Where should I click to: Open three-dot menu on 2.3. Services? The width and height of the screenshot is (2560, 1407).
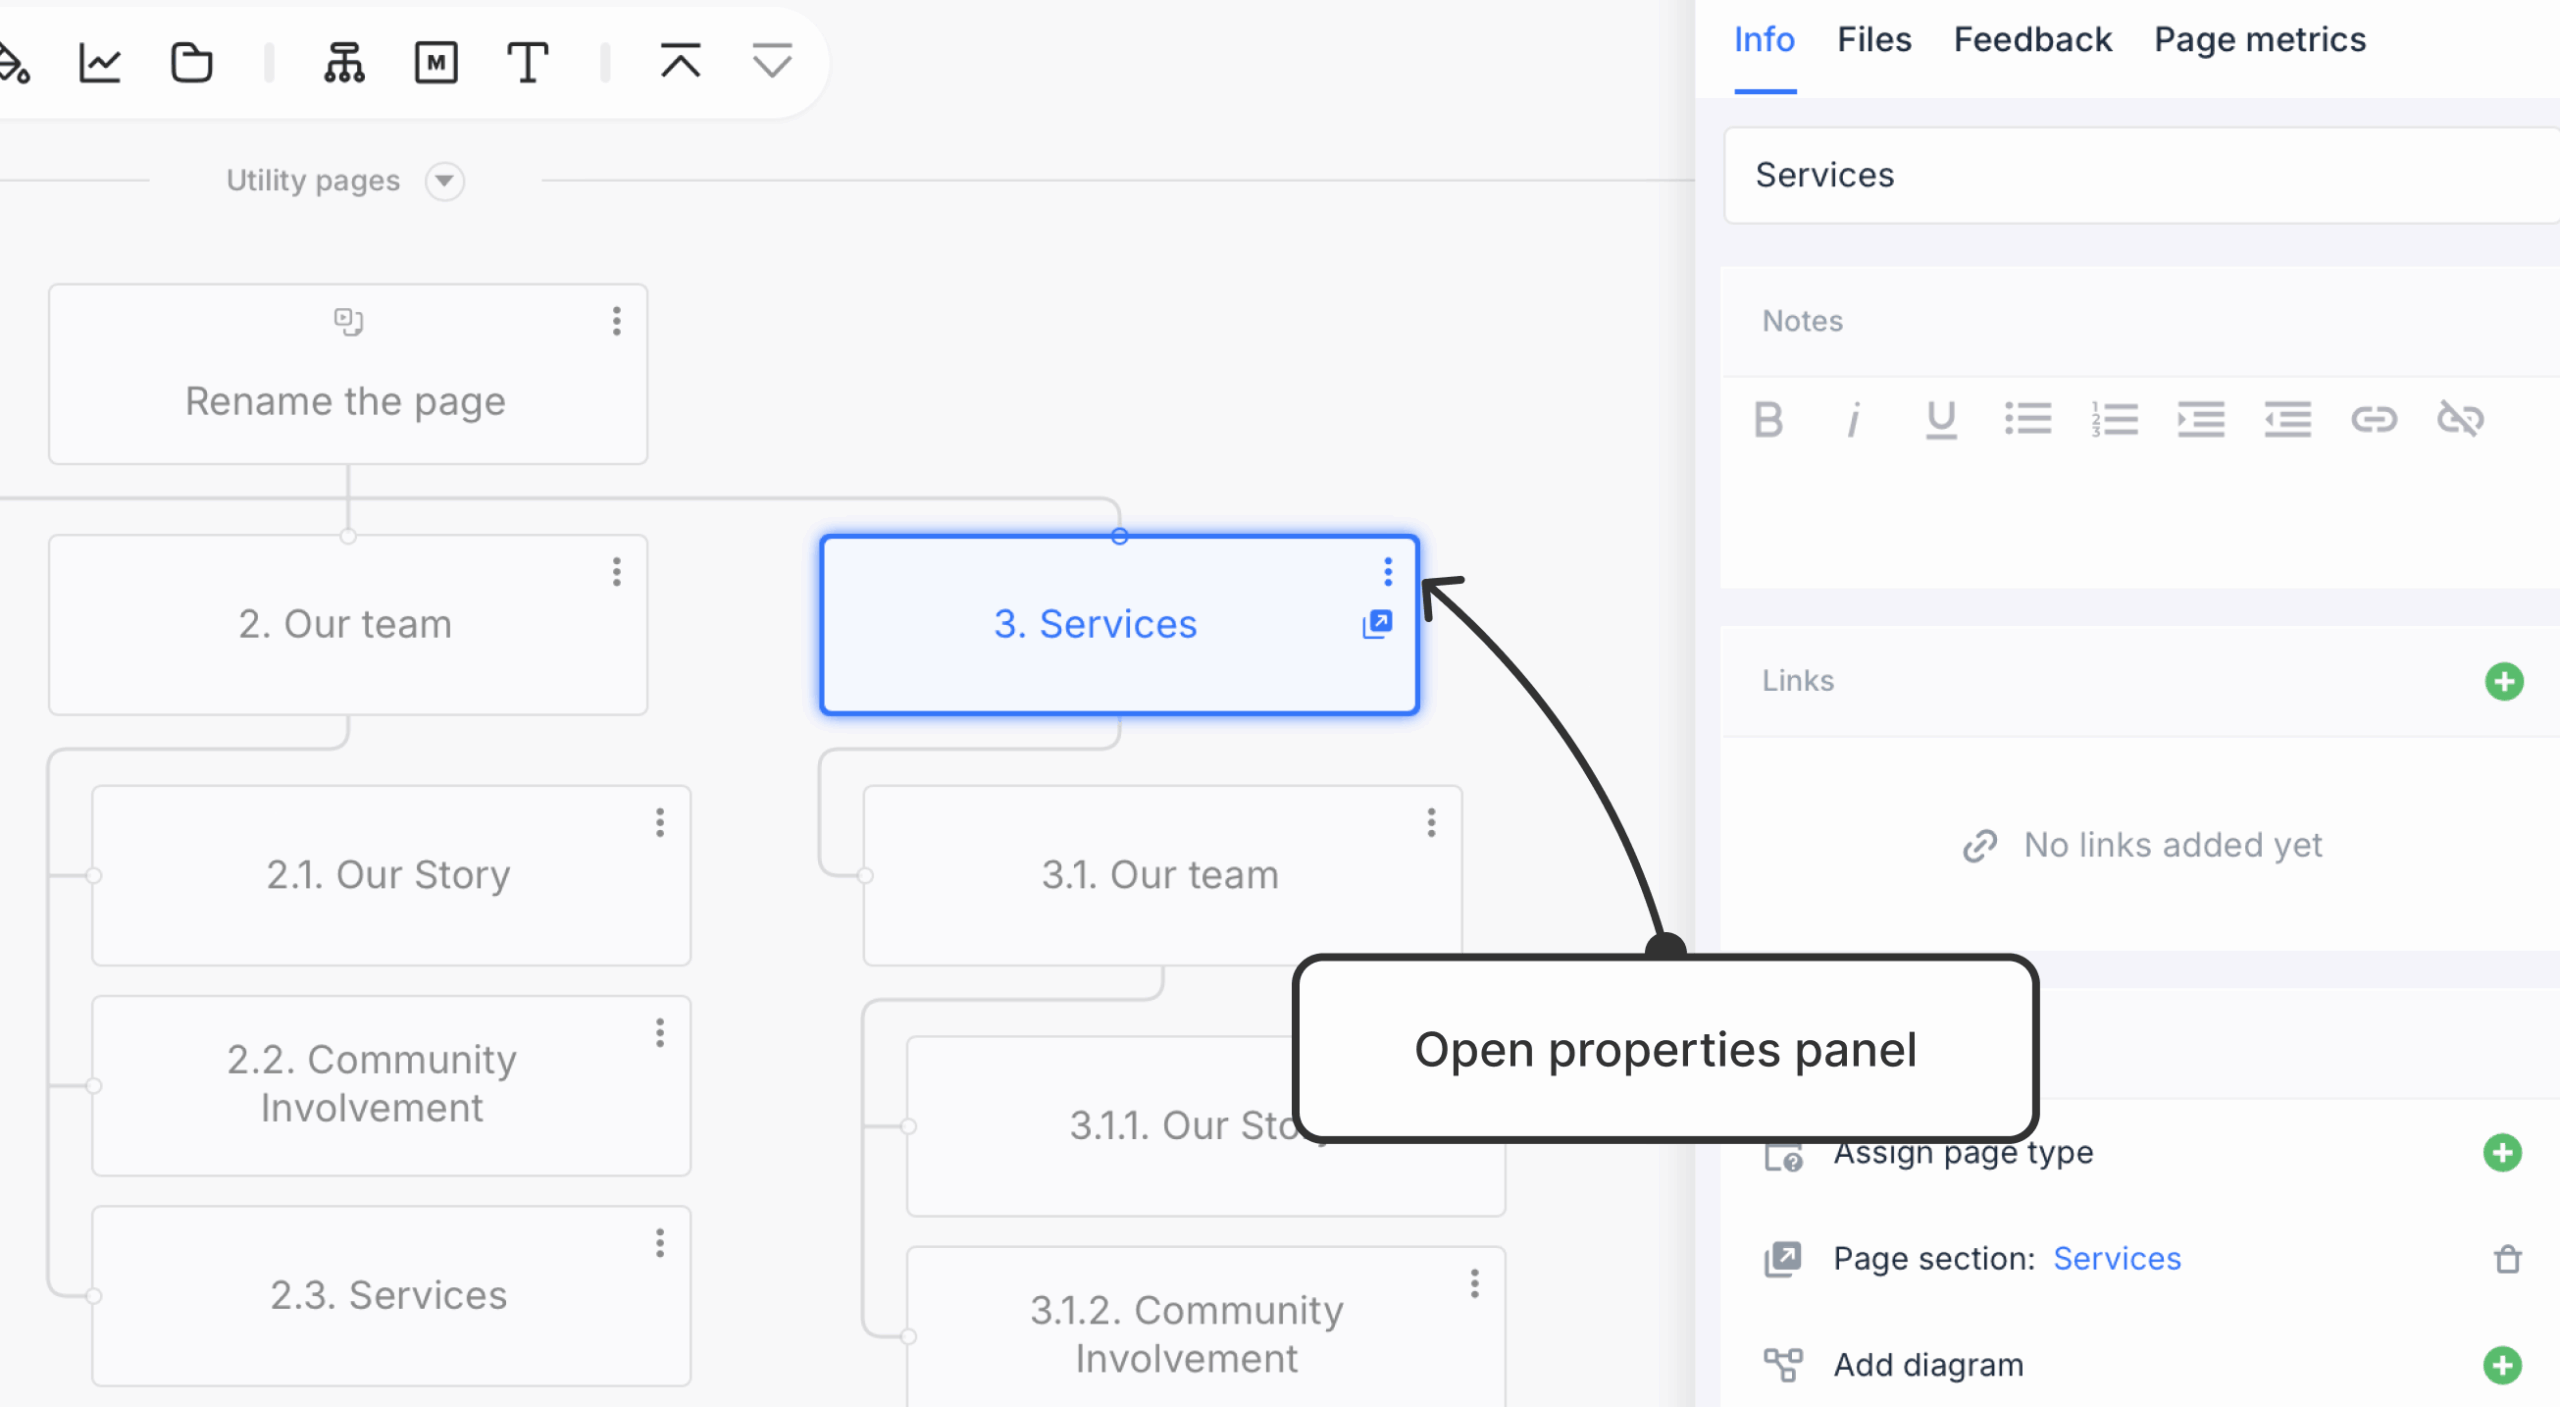coord(660,1243)
